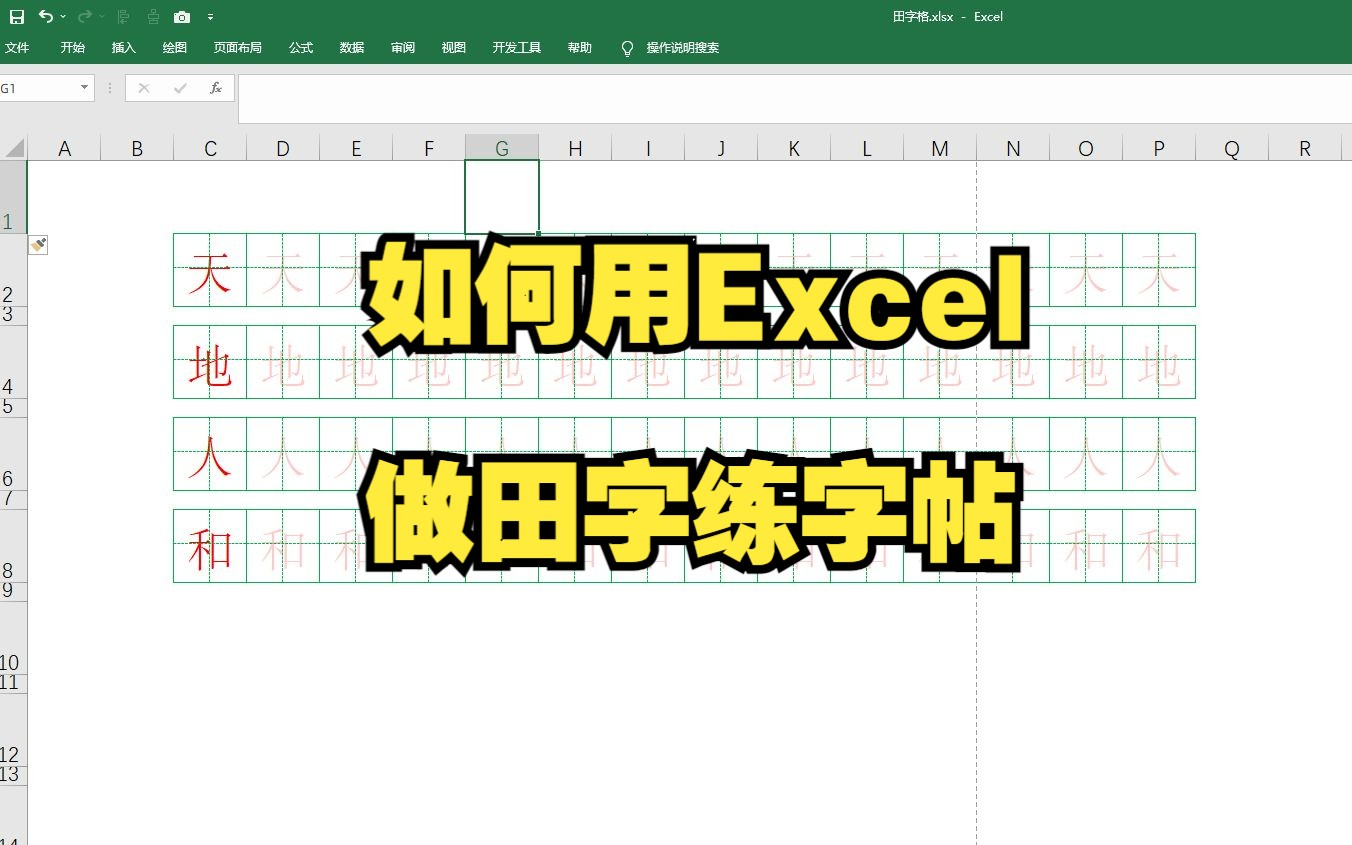Click the Align Center objects icon
1352x845 pixels.
point(153,17)
